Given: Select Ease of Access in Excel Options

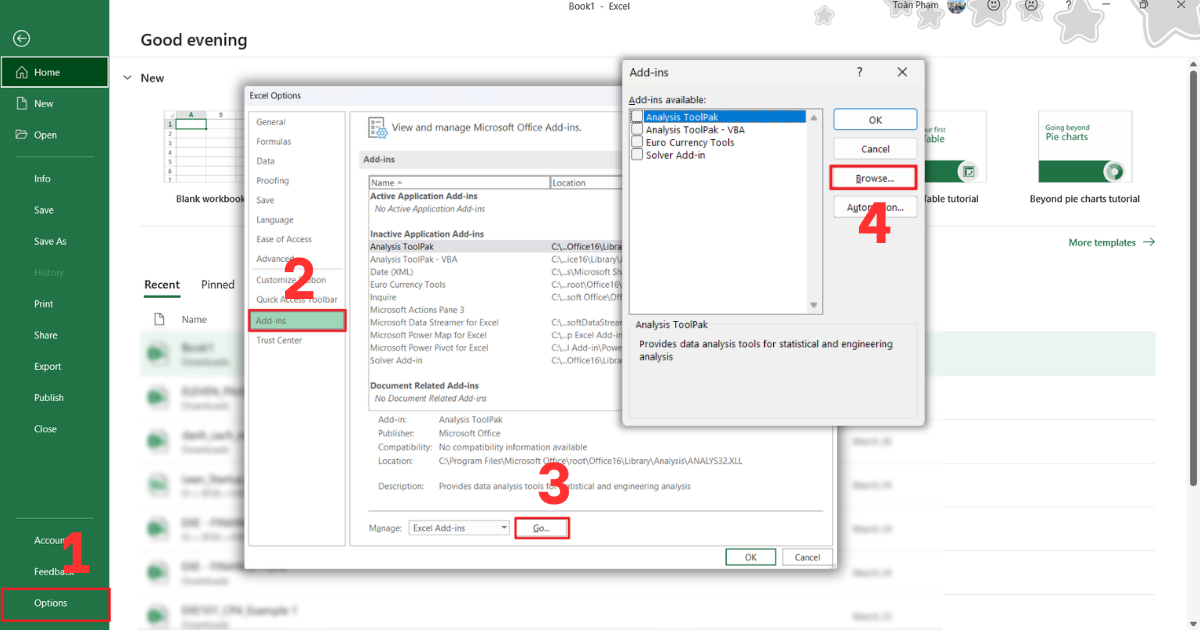Looking at the screenshot, I should tap(284, 239).
